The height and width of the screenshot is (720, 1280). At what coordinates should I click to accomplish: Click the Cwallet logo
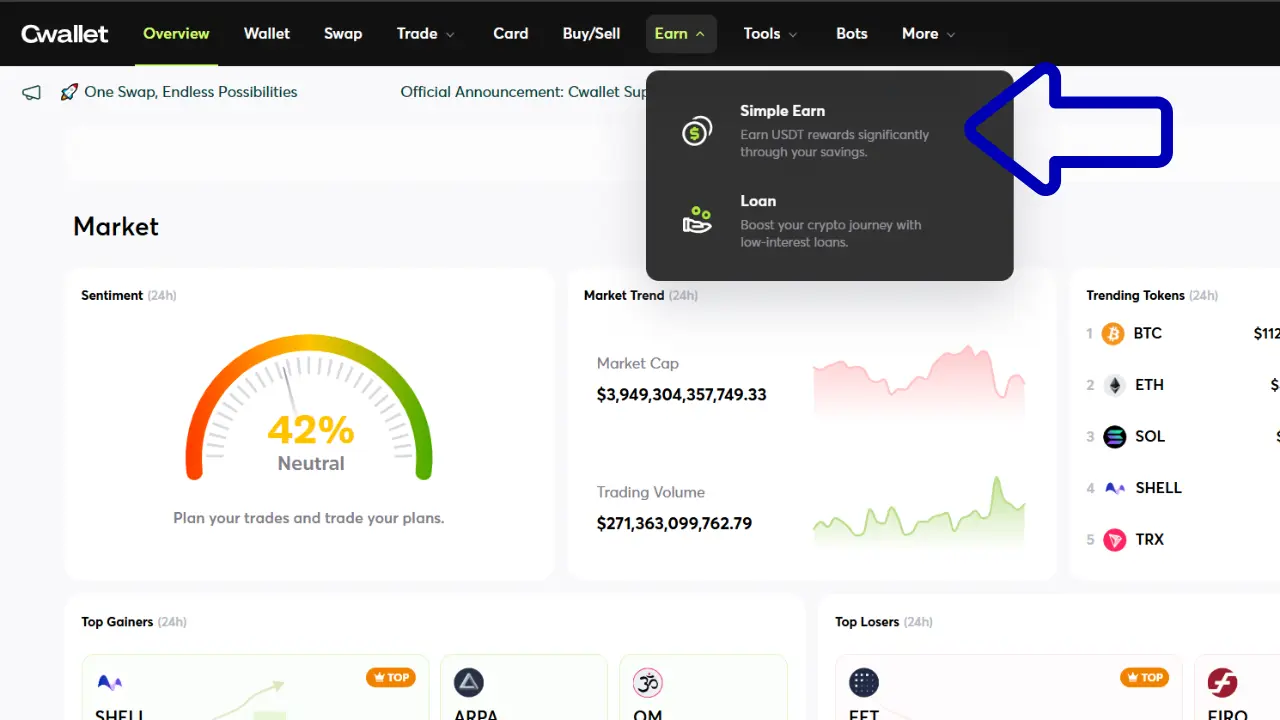(65, 34)
